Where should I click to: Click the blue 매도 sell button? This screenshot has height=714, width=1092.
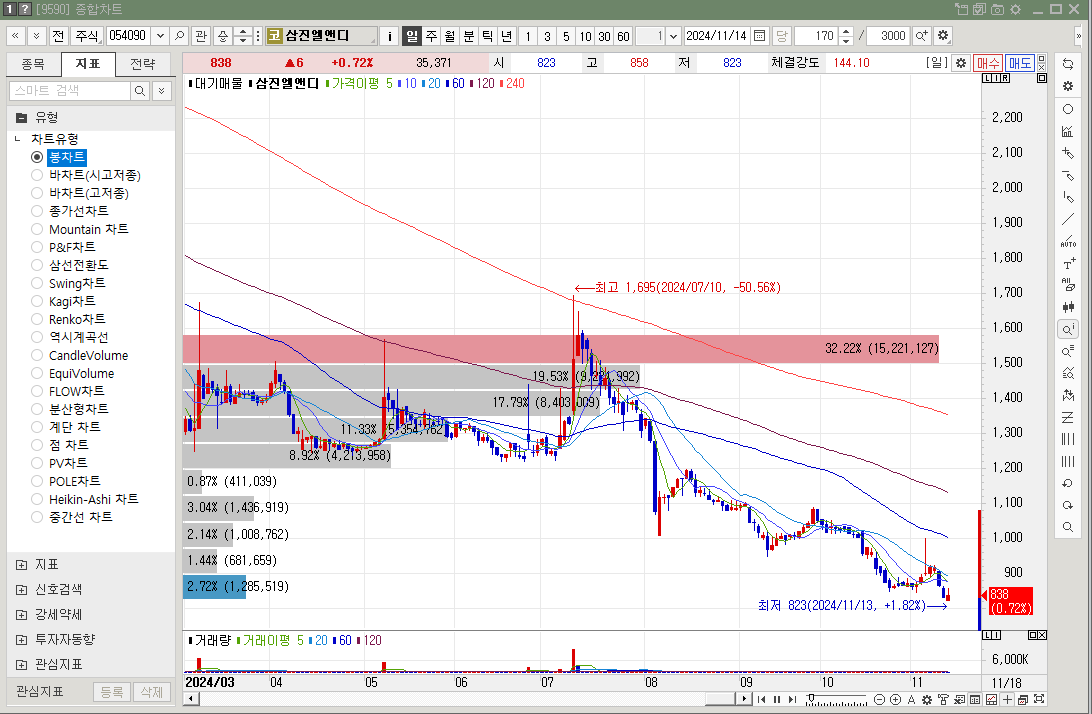click(x=1020, y=63)
